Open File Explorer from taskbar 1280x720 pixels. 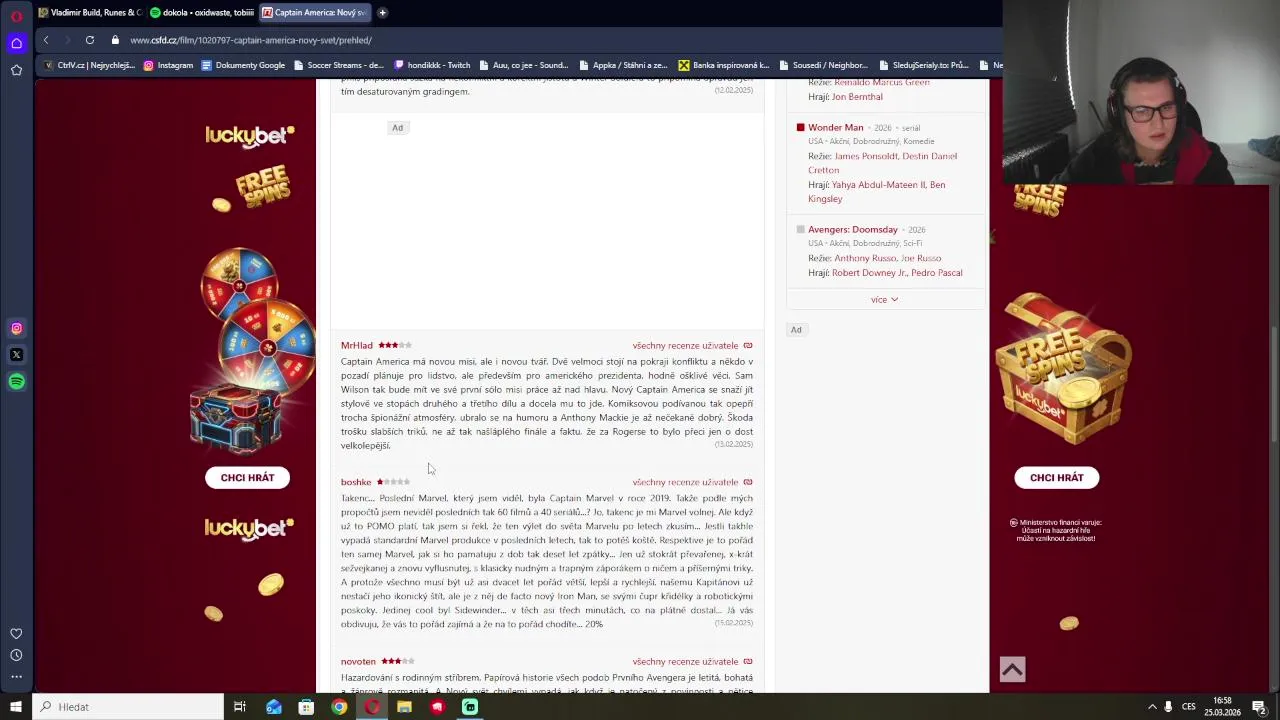(404, 707)
